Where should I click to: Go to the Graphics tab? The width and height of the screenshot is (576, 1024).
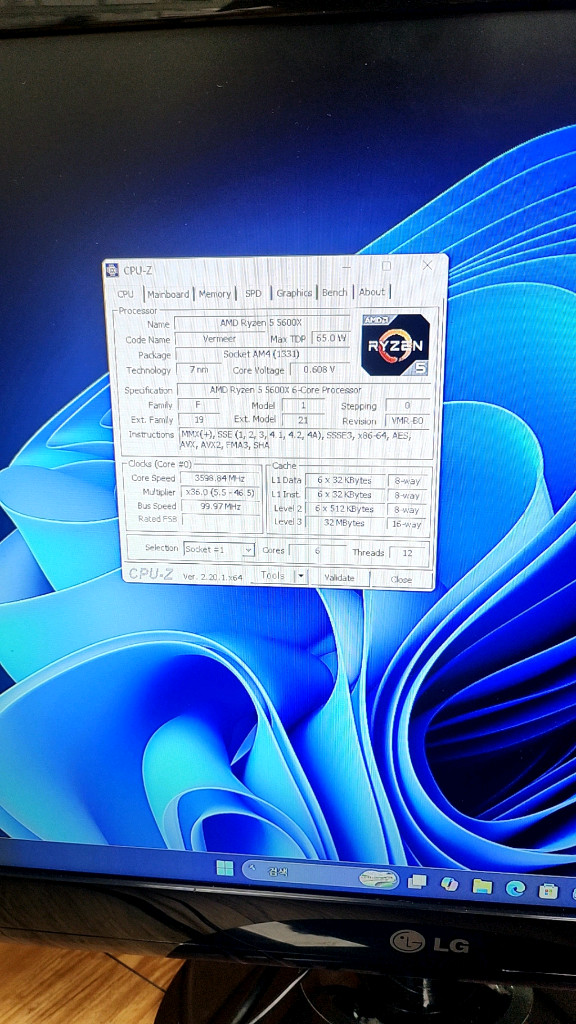[294, 293]
